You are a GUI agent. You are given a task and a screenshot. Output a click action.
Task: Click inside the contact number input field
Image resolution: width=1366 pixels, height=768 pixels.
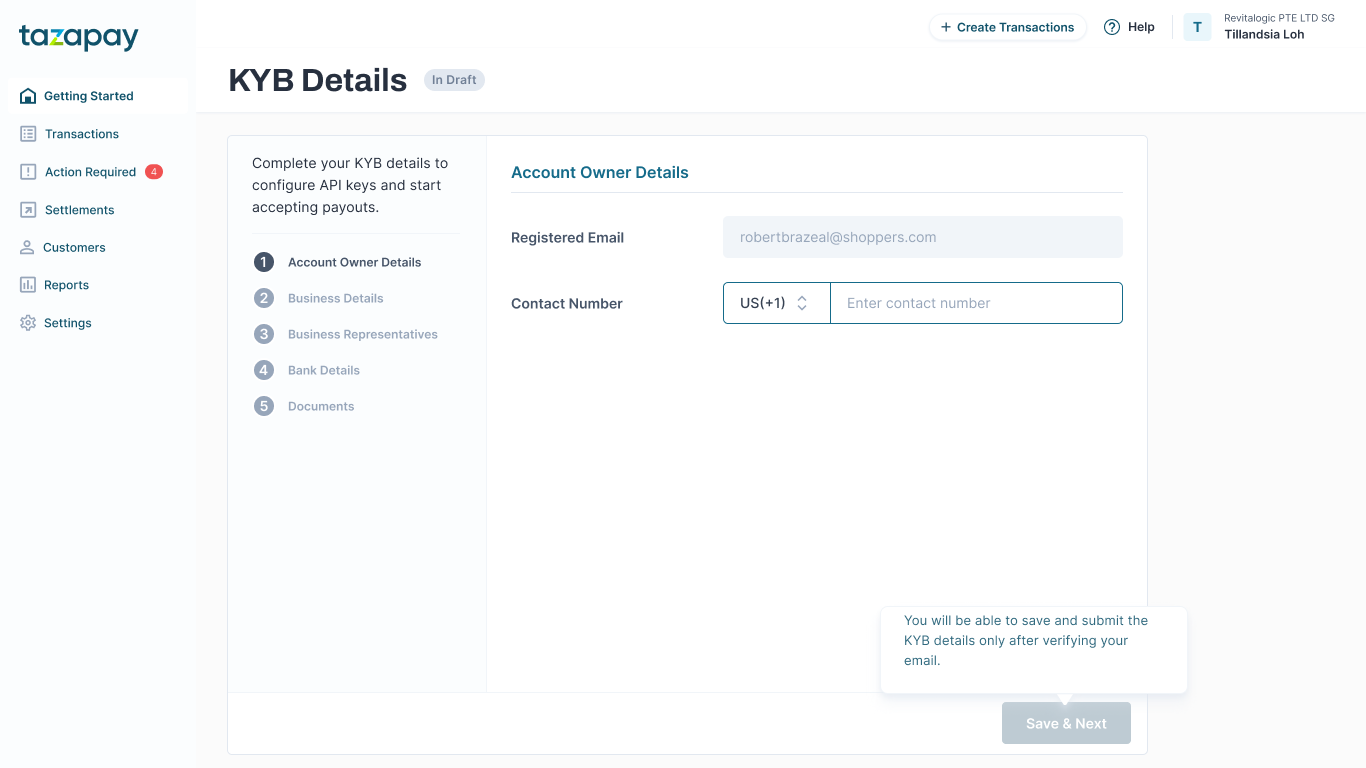pyautogui.click(x=976, y=303)
